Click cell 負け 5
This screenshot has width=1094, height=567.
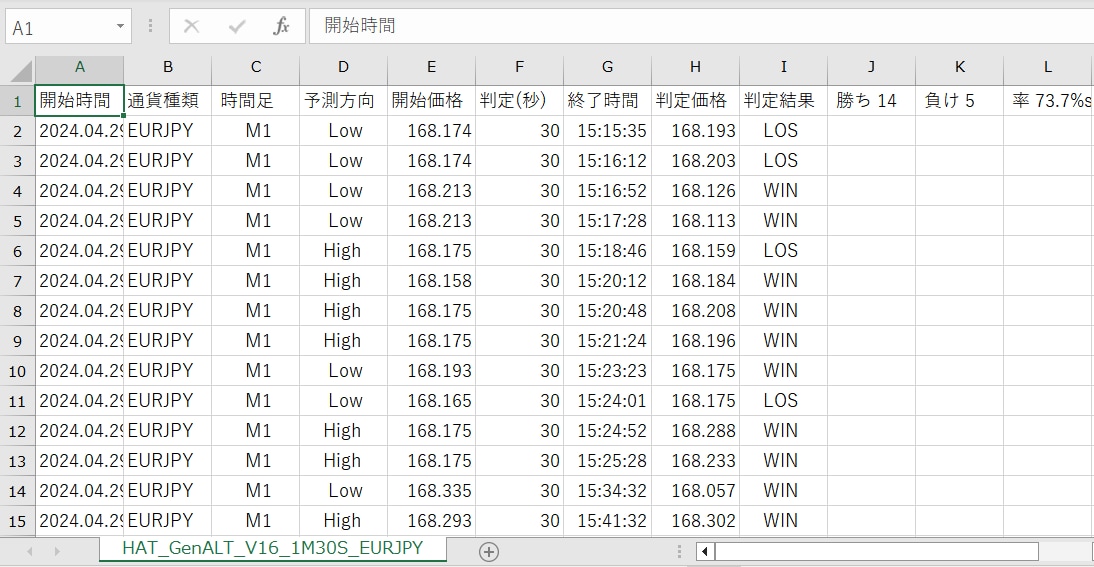tap(959, 100)
